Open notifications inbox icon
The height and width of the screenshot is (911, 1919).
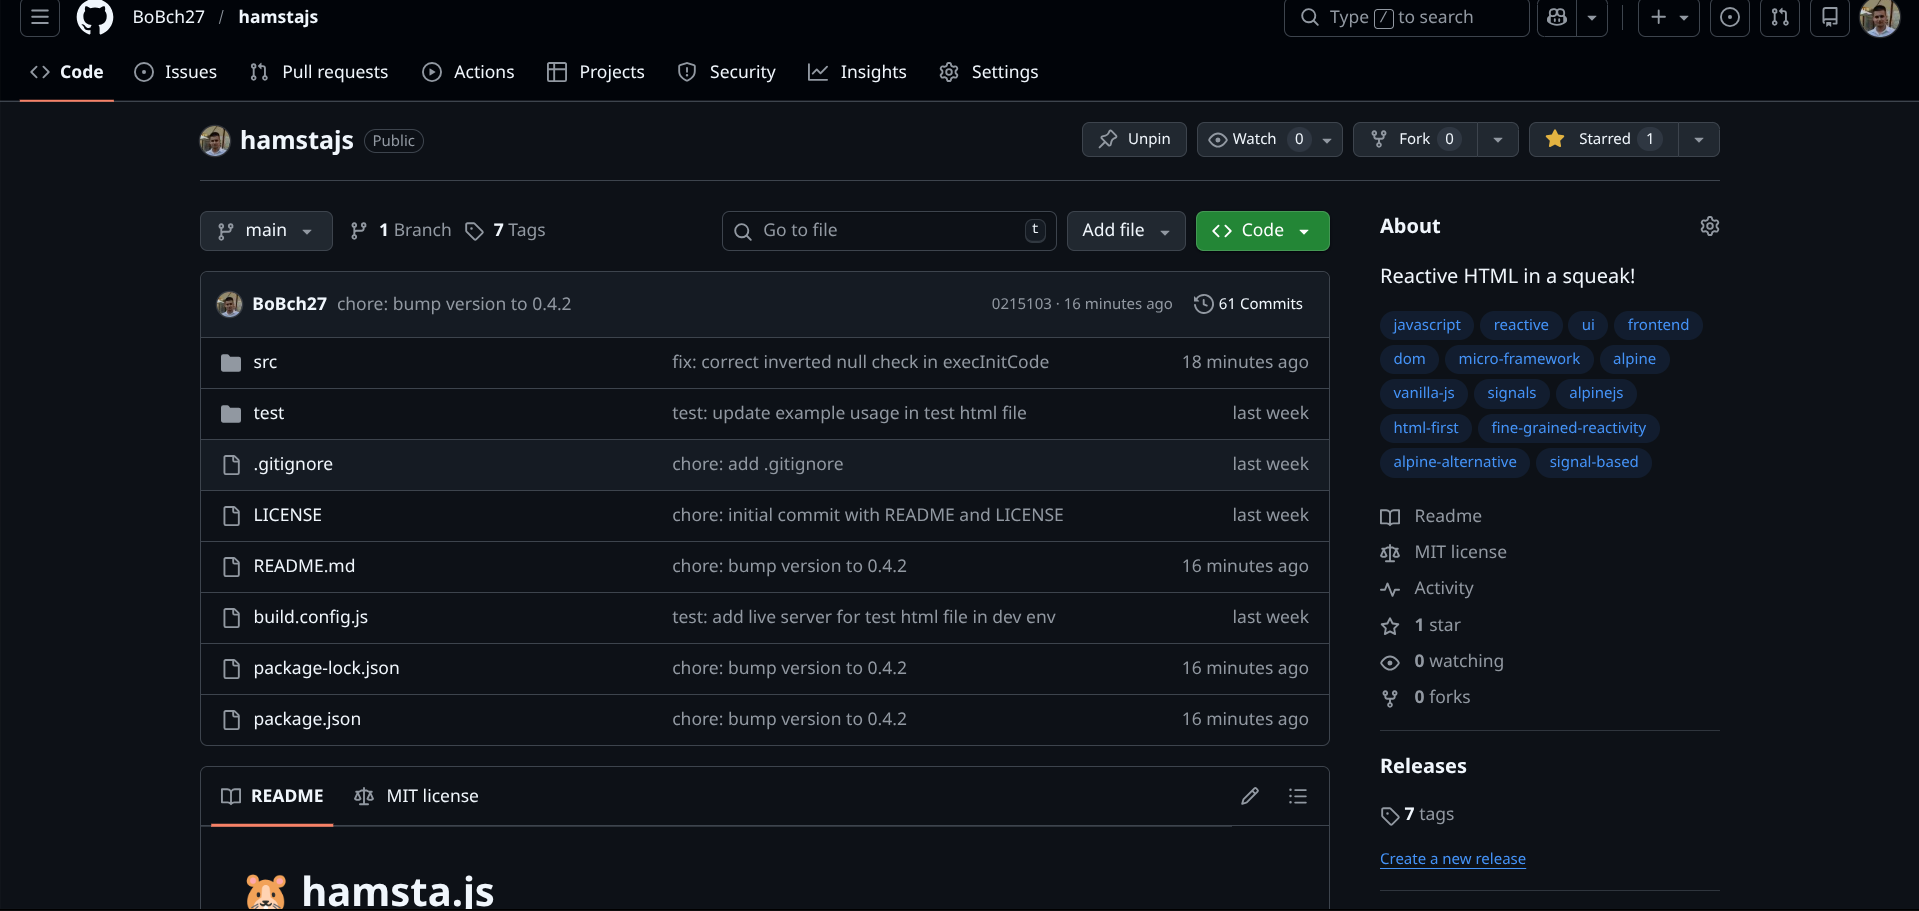point(1830,17)
